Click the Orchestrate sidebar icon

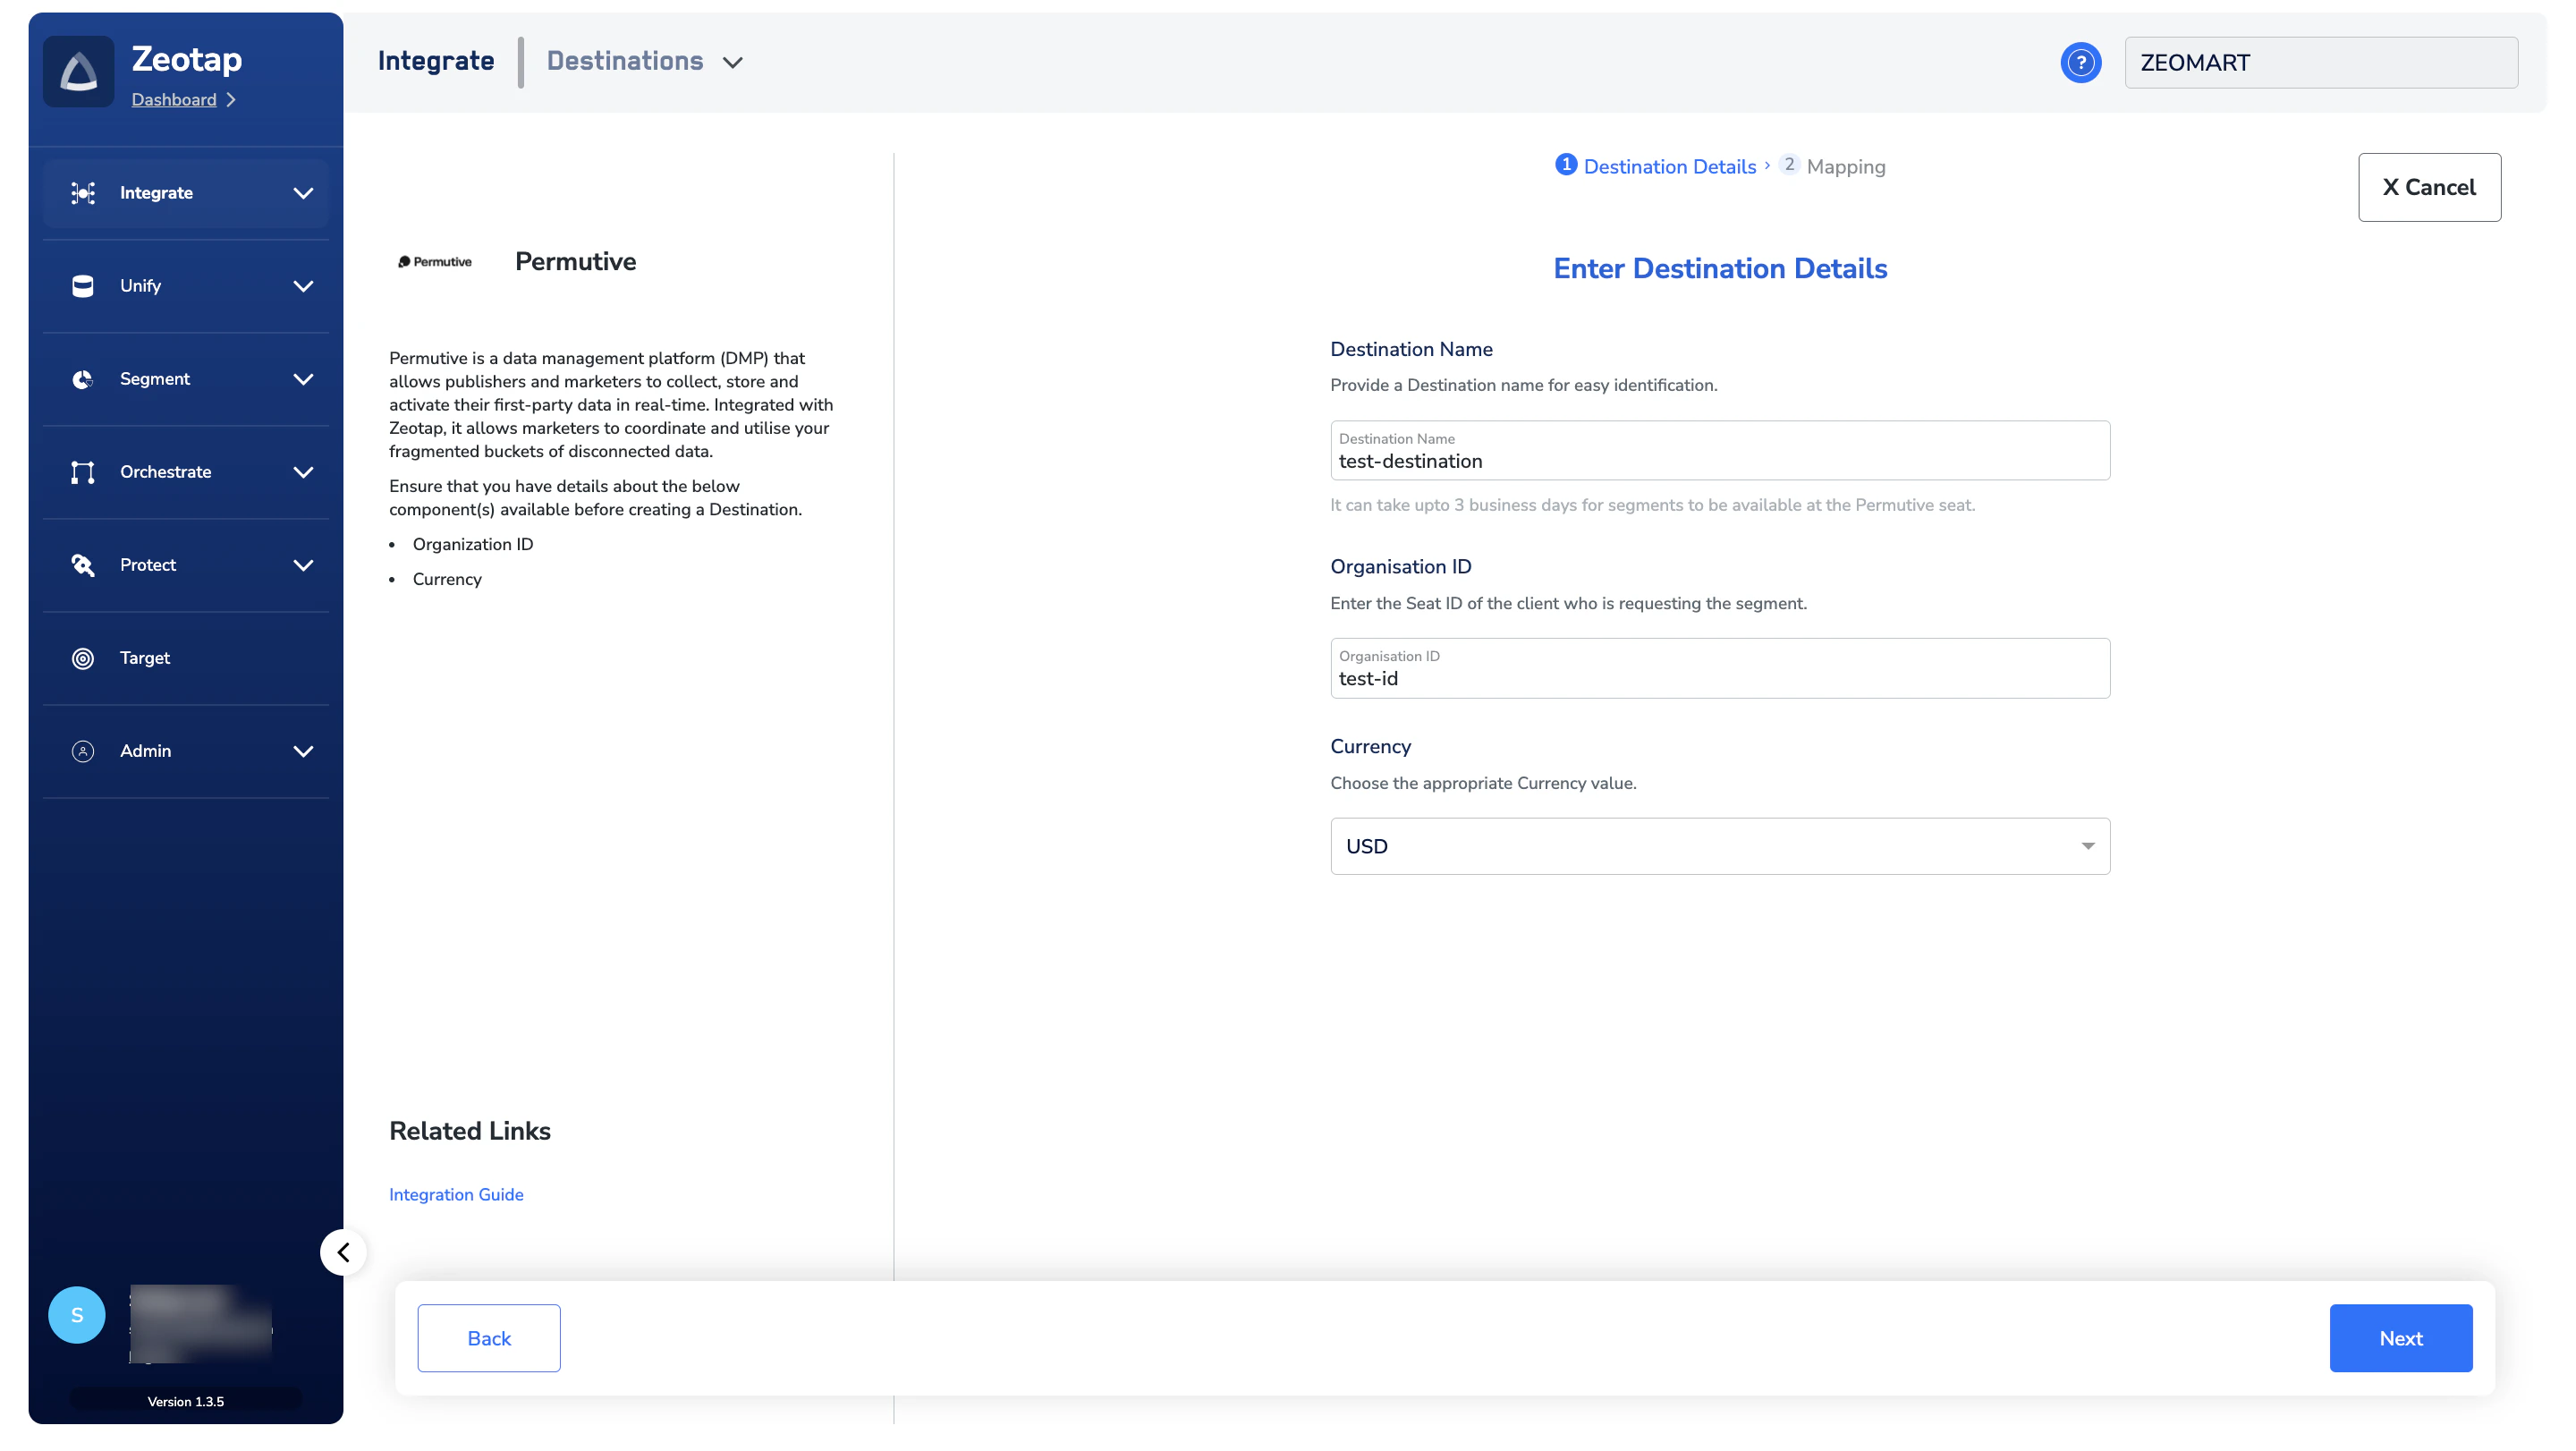83,472
